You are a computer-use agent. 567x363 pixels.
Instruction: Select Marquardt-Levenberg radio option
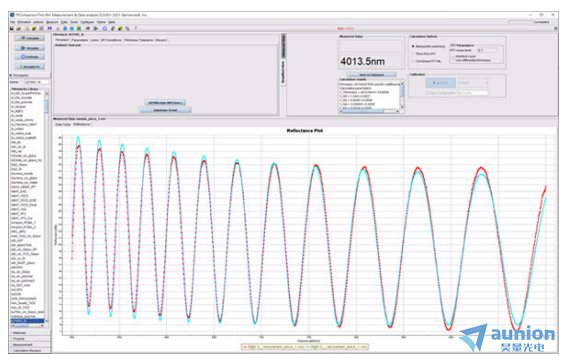[429, 46]
